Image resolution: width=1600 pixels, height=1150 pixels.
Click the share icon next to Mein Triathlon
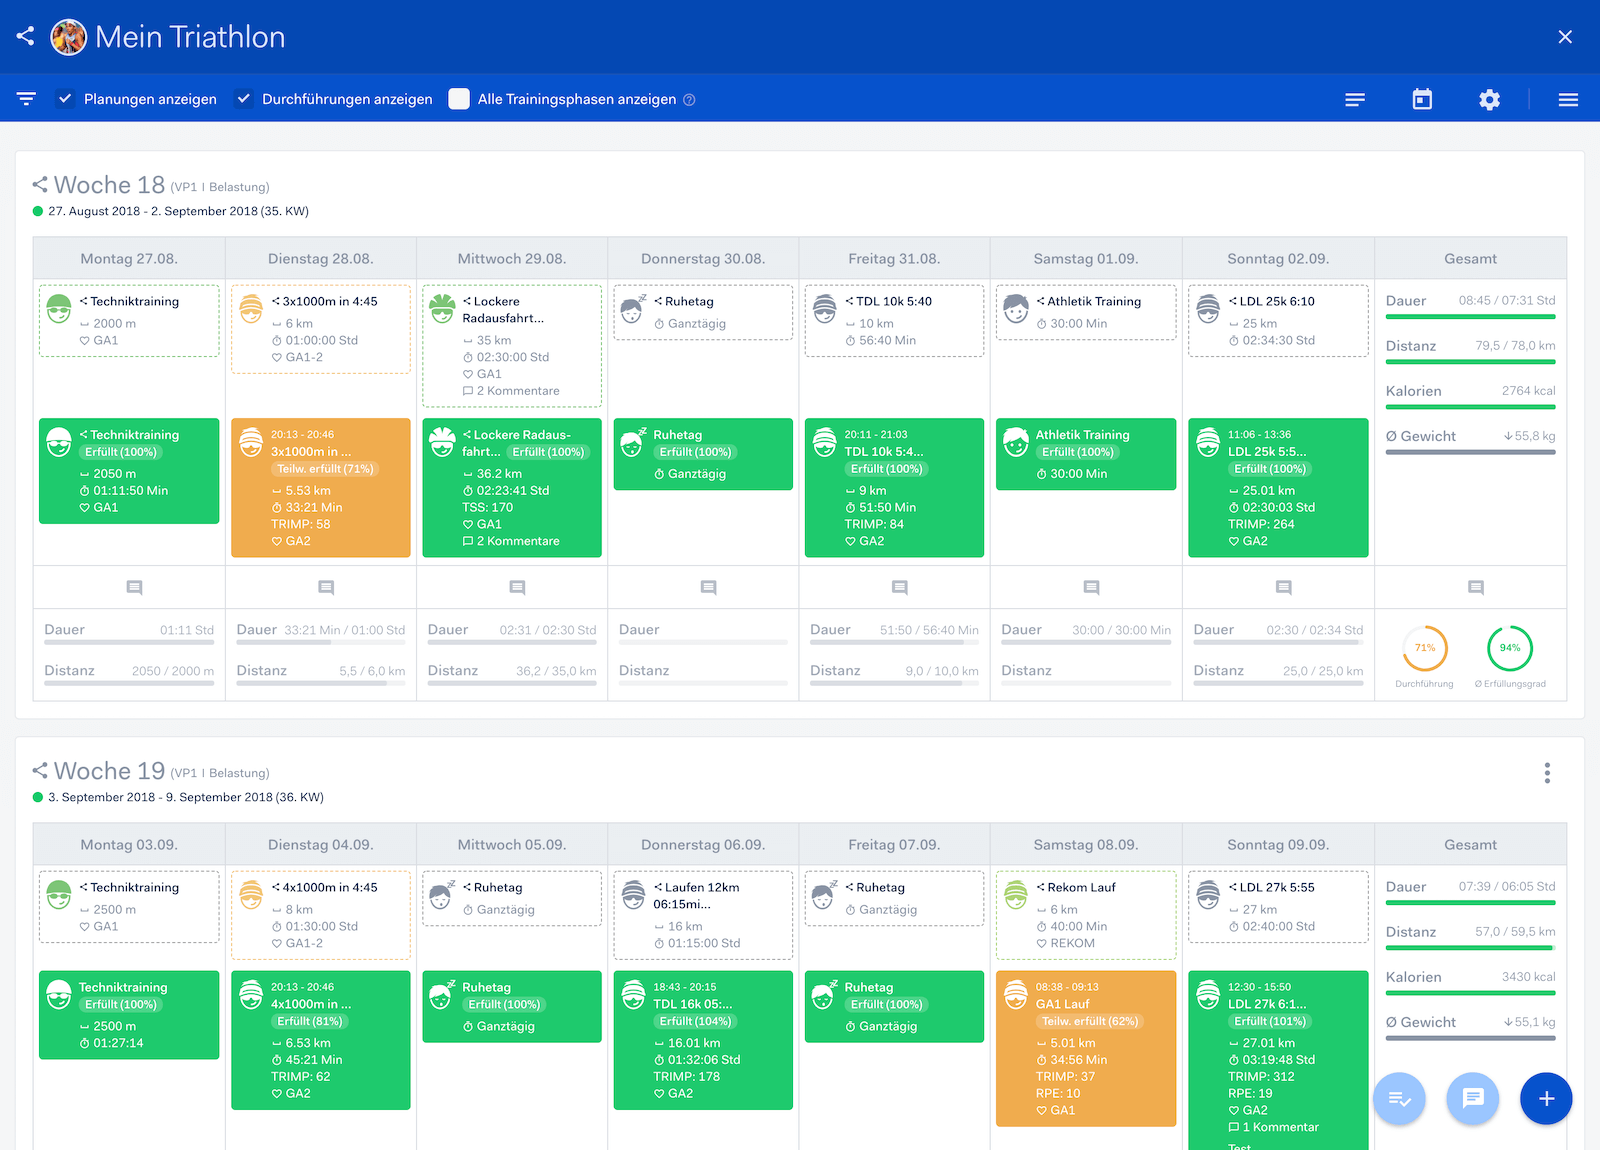point(26,37)
